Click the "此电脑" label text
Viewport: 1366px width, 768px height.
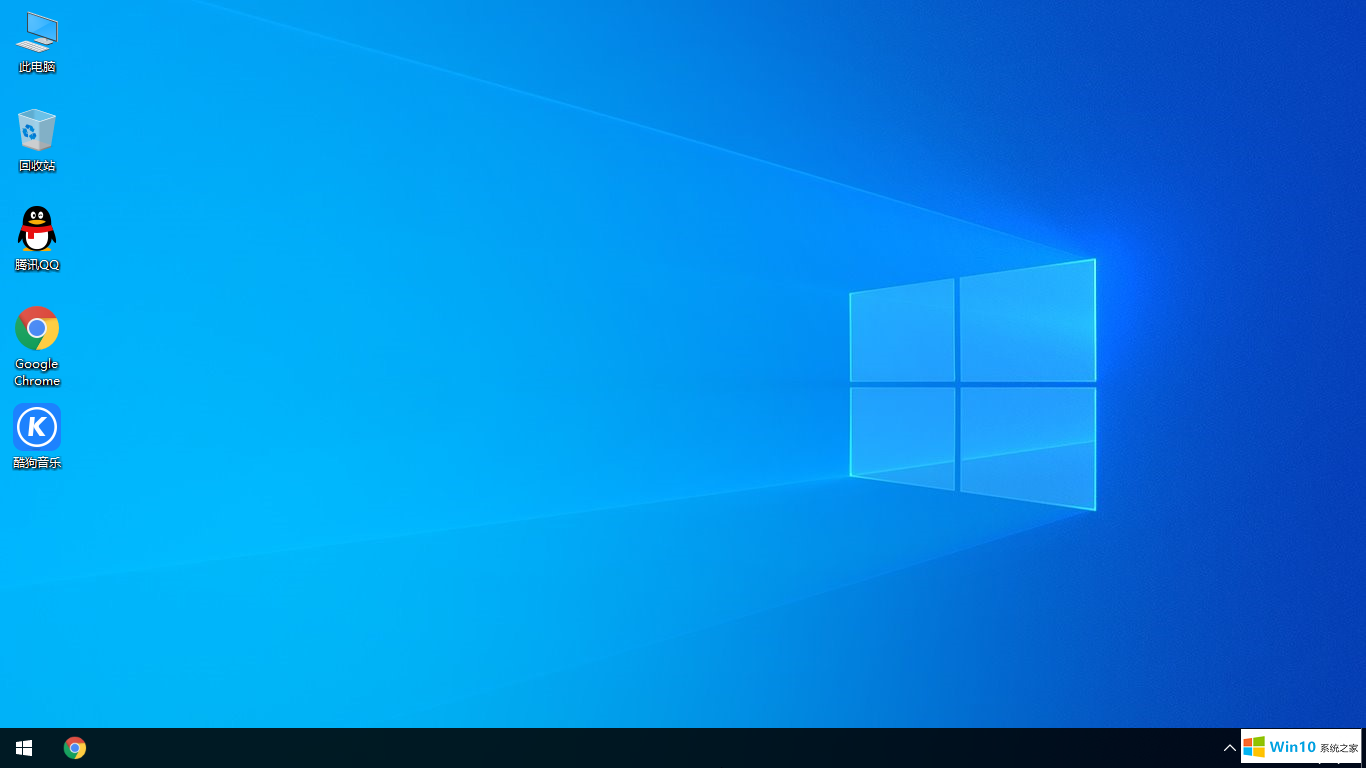pos(37,67)
